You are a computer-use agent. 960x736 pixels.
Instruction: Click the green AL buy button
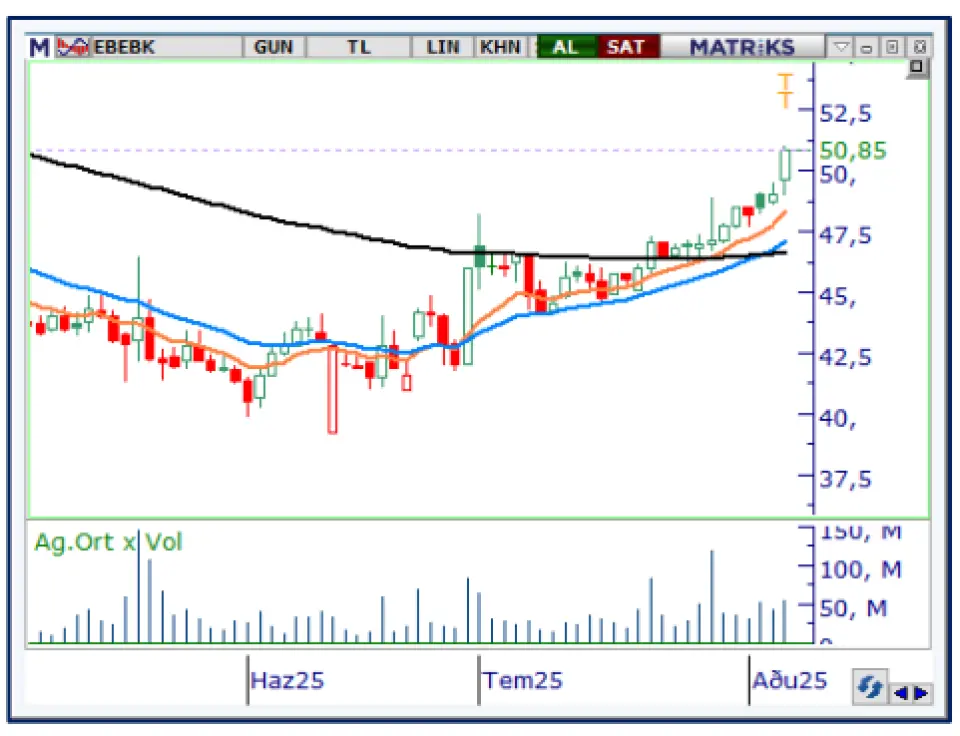566,47
